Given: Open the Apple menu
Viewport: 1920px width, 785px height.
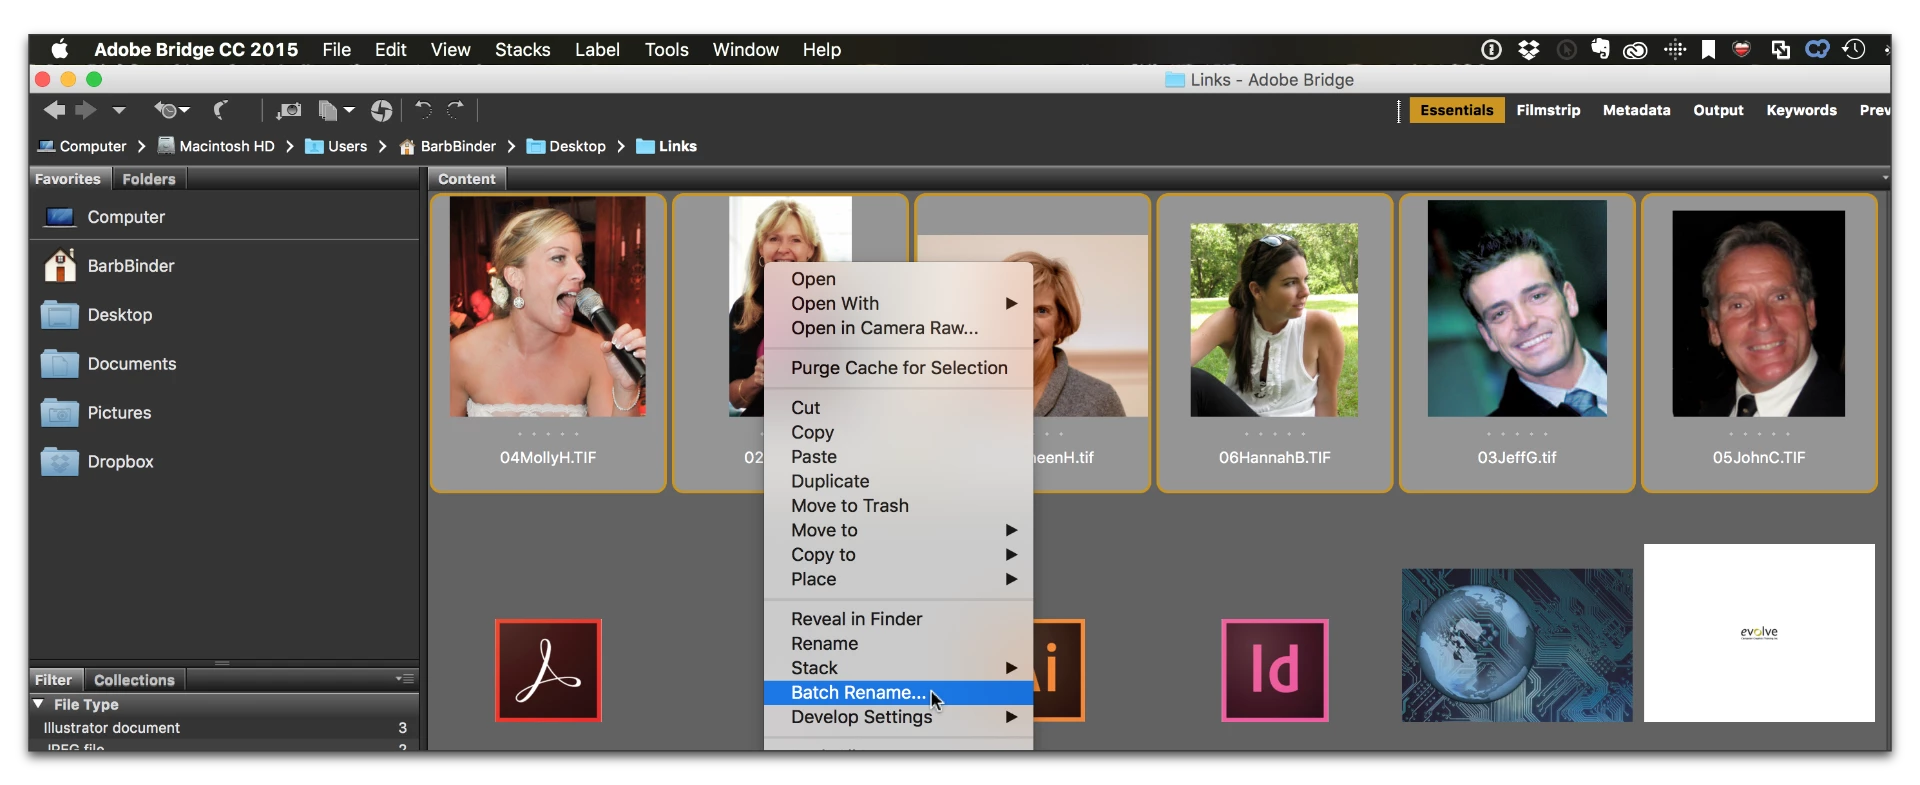Looking at the screenshot, I should (x=60, y=49).
